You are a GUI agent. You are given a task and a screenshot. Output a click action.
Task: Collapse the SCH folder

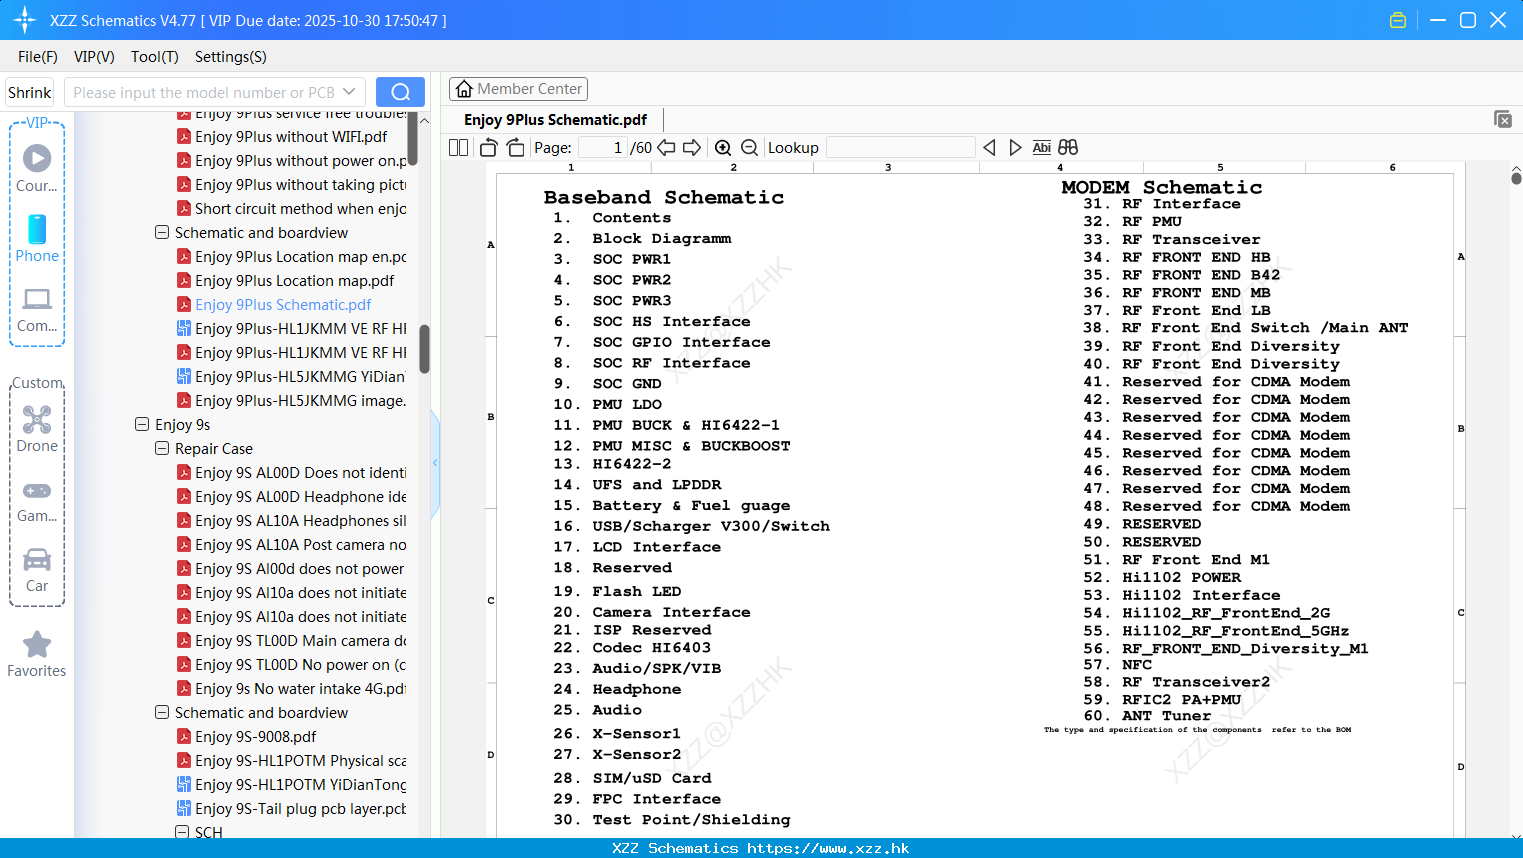click(182, 832)
